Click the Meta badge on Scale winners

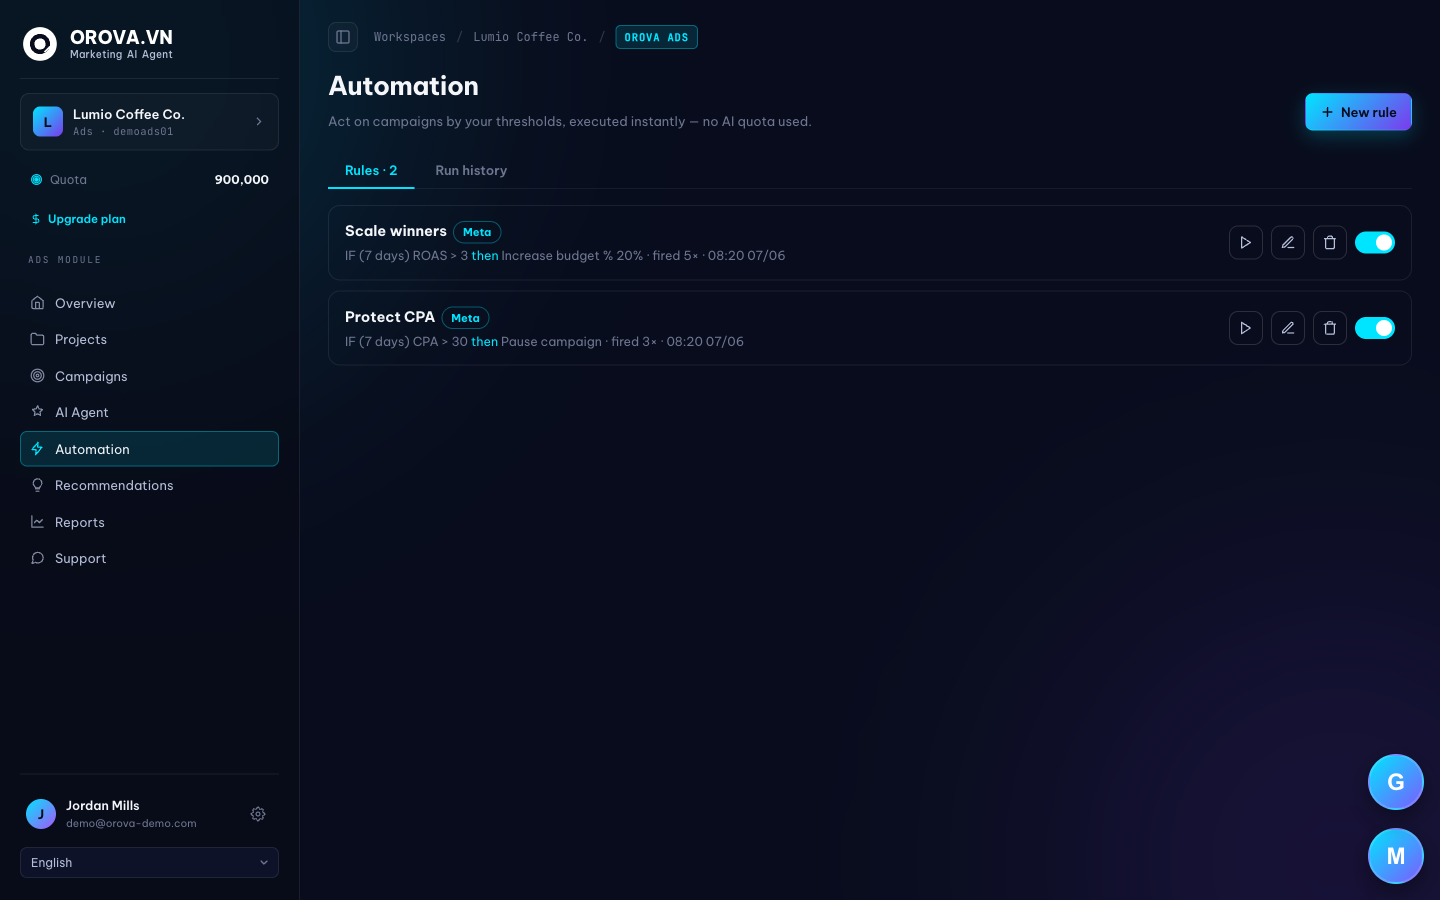477,232
